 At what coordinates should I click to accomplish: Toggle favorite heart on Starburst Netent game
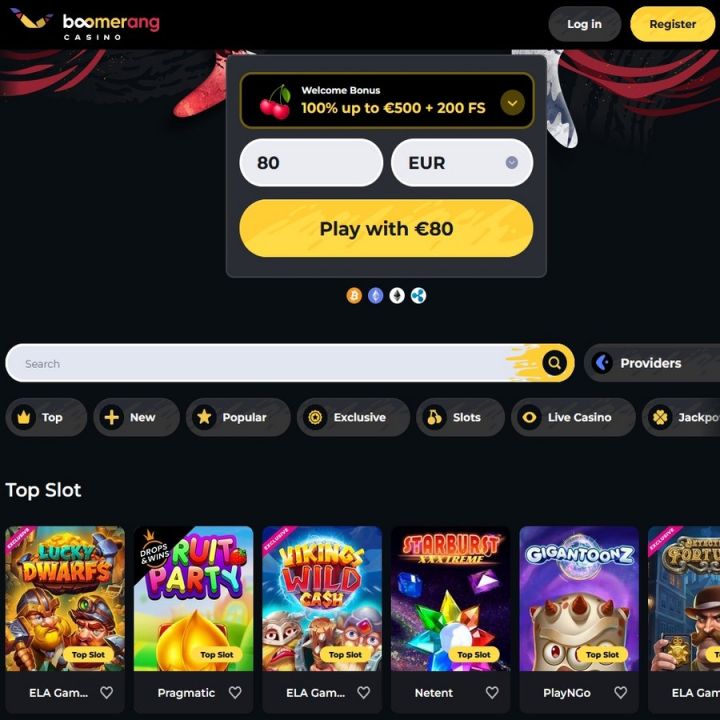click(492, 692)
